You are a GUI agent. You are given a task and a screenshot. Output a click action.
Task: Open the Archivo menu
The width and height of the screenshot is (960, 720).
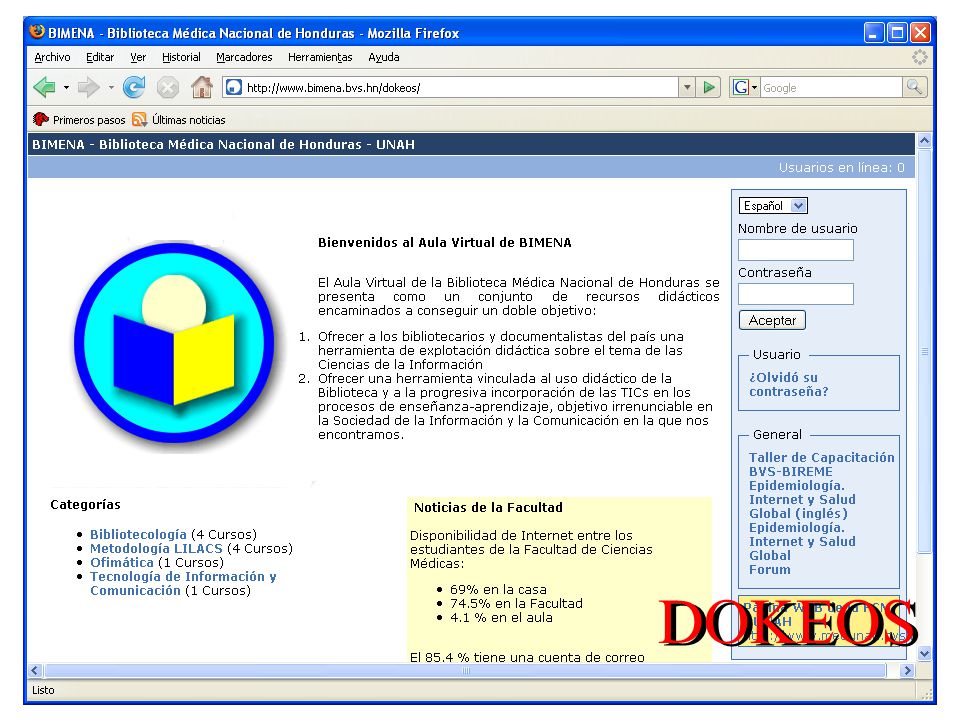click(52, 57)
